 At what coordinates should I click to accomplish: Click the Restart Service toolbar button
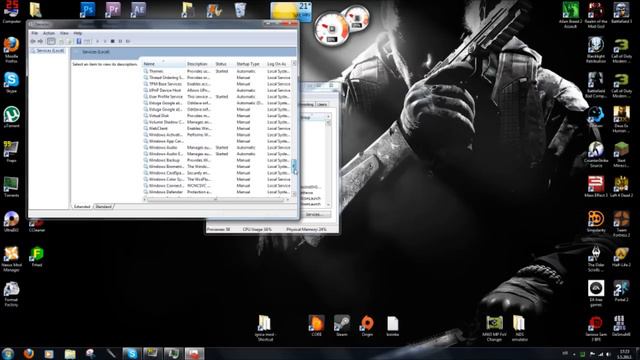(128, 41)
